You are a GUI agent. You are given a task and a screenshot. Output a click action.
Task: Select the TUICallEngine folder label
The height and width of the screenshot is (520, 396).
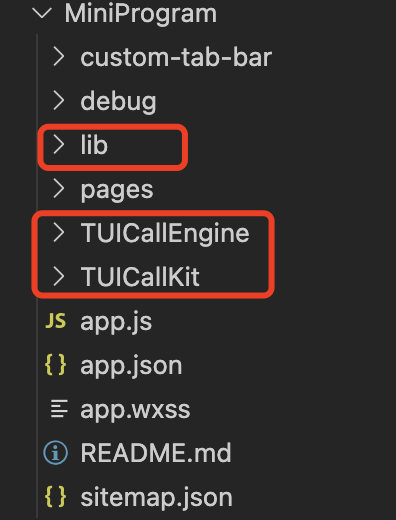pyautogui.click(x=165, y=233)
